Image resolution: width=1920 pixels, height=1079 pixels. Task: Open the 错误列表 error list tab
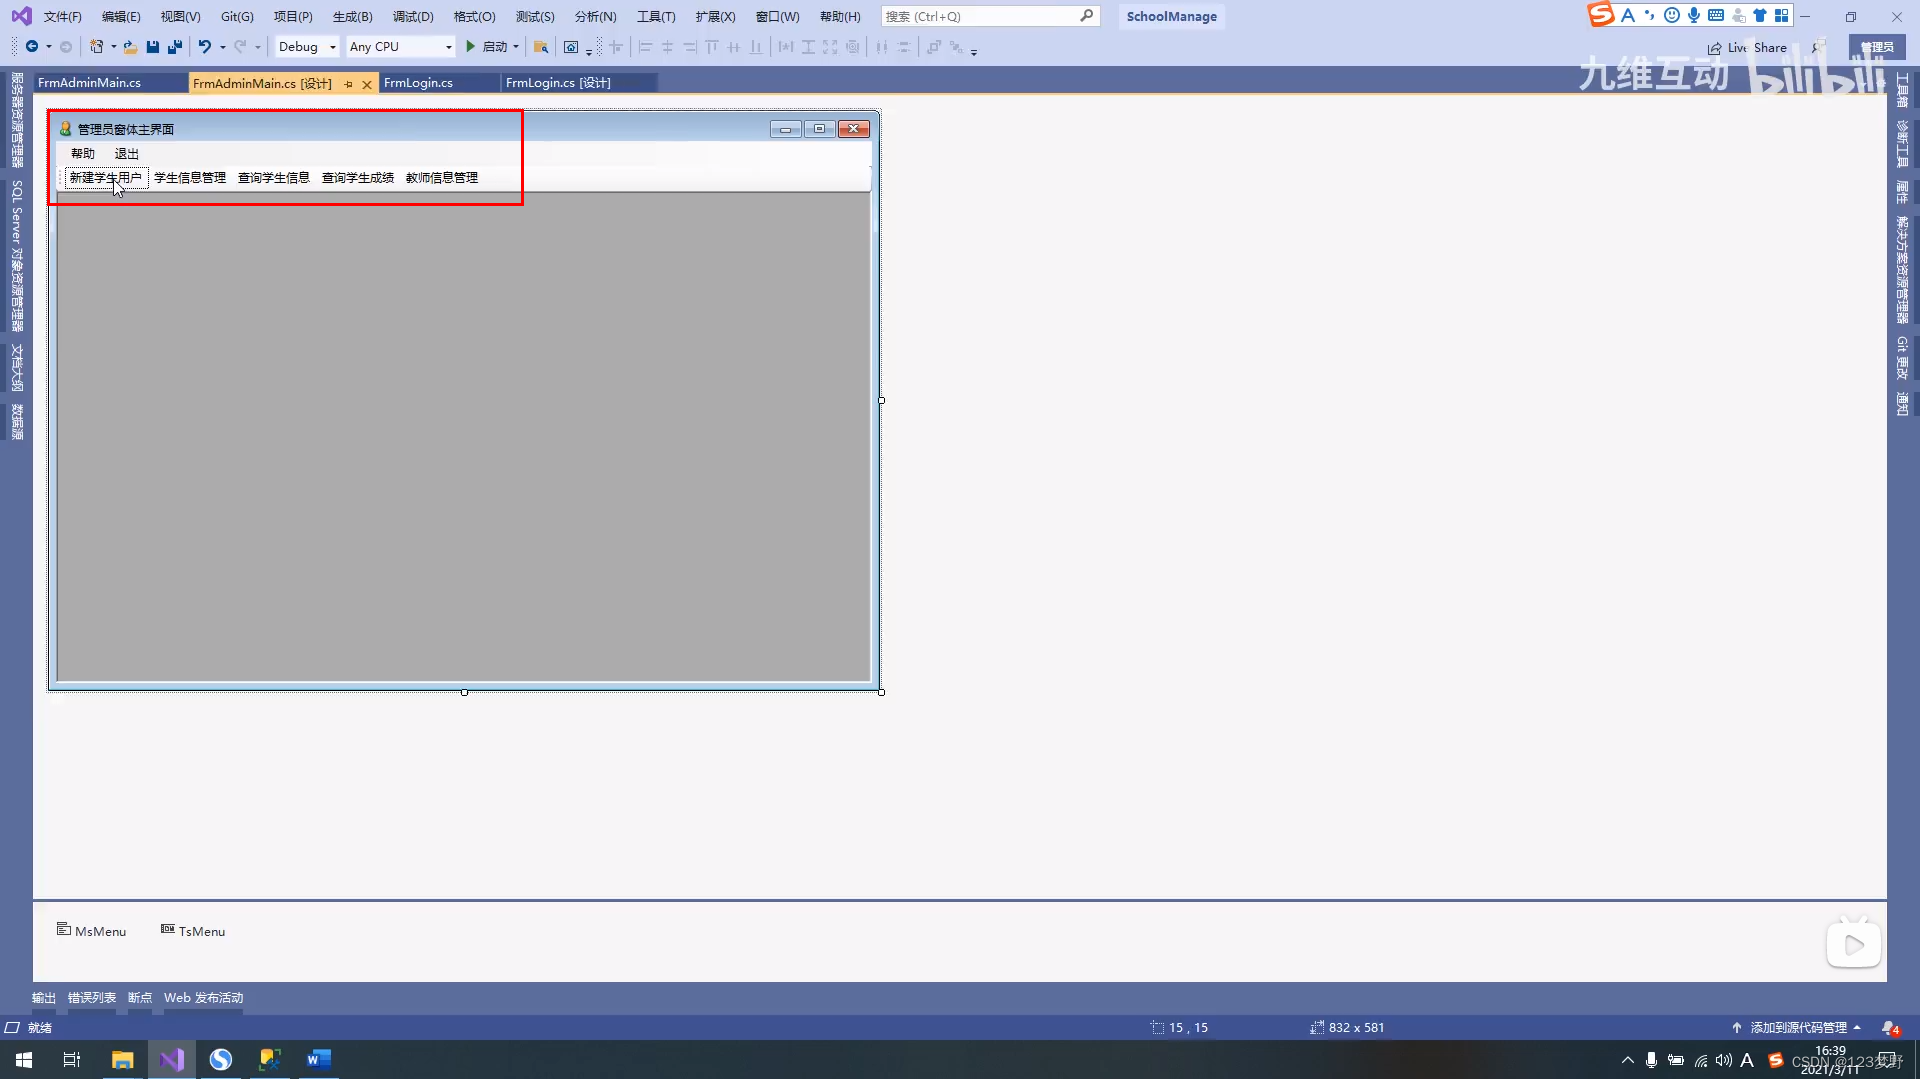pyautogui.click(x=92, y=998)
